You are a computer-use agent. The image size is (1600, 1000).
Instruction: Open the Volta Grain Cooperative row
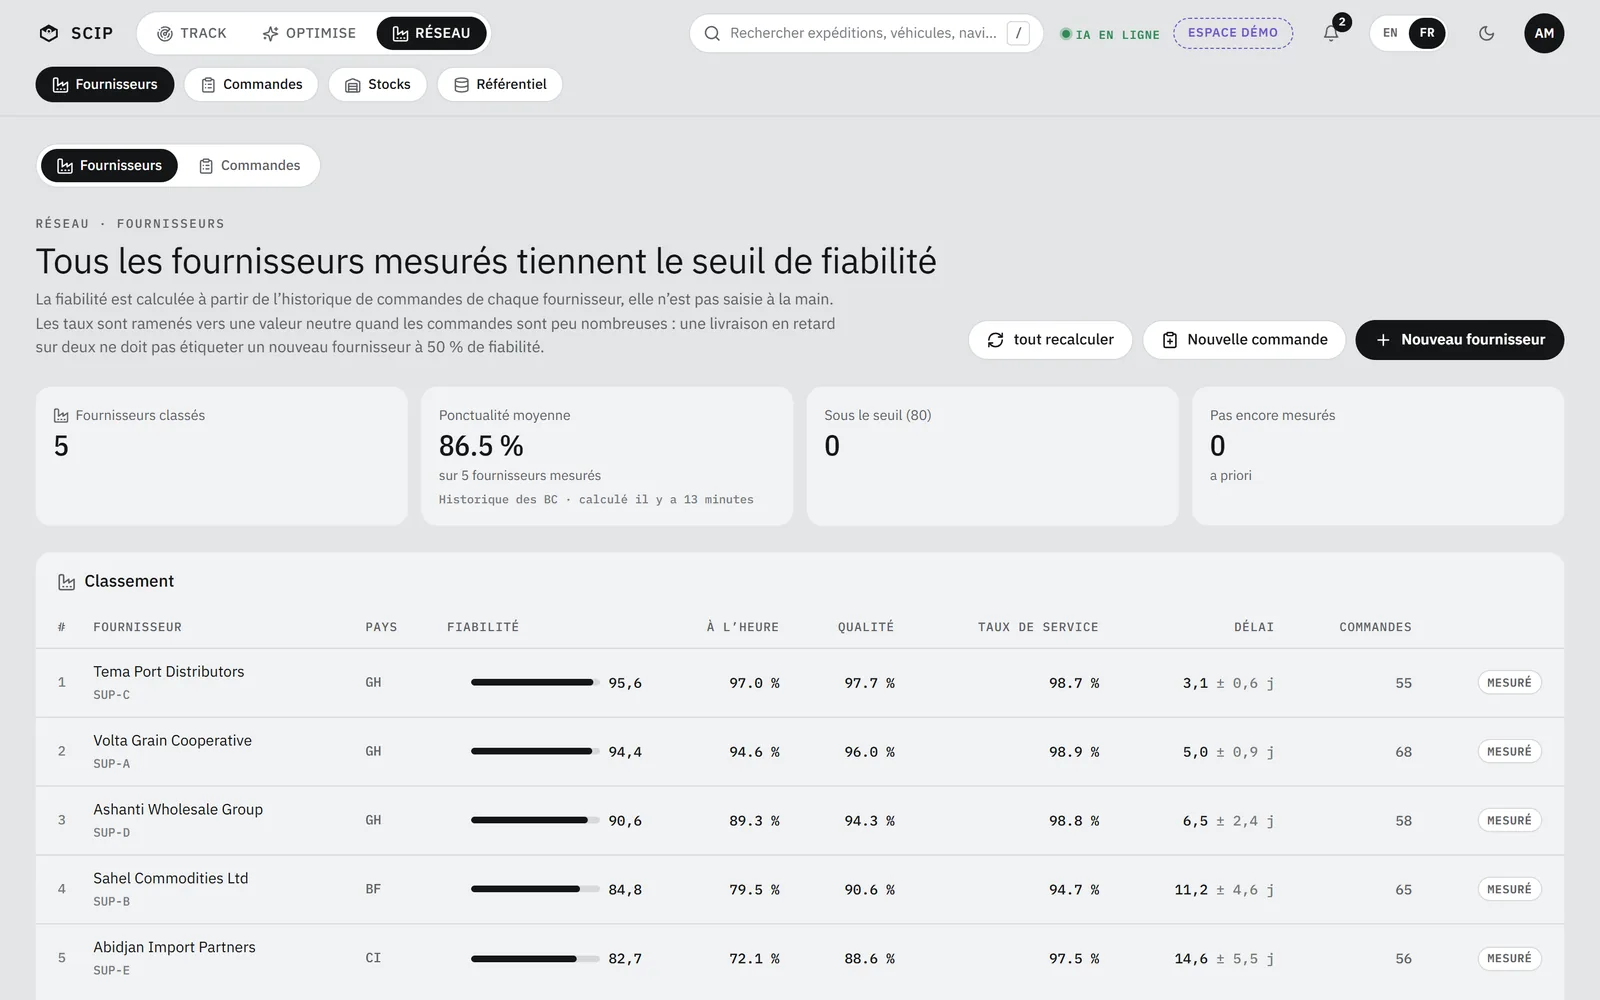click(x=800, y=752)
